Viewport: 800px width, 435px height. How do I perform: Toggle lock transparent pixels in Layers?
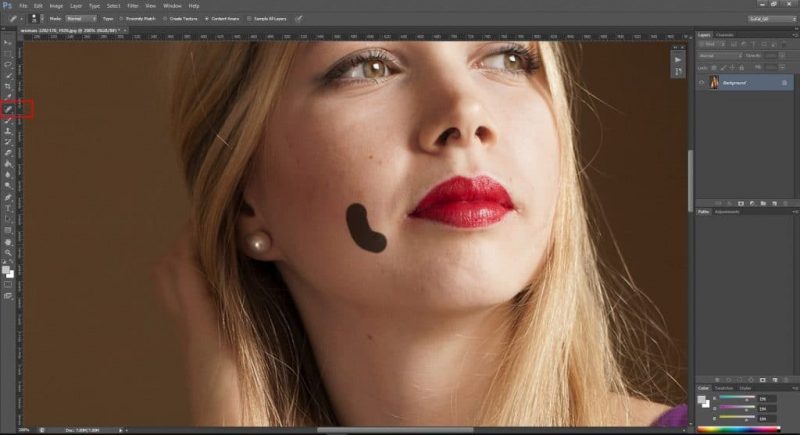click(x=714, y=68)
